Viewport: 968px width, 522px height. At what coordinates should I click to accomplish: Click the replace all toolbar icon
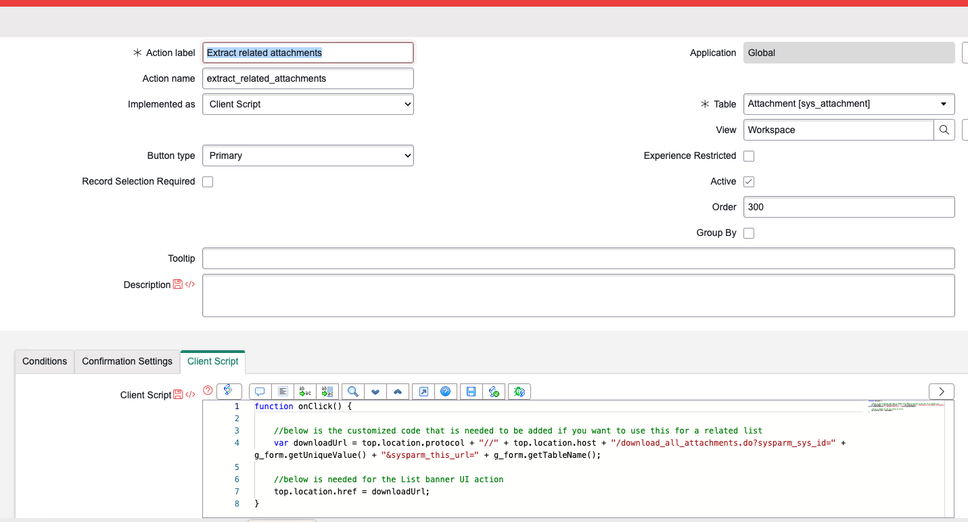coord(327,391)
